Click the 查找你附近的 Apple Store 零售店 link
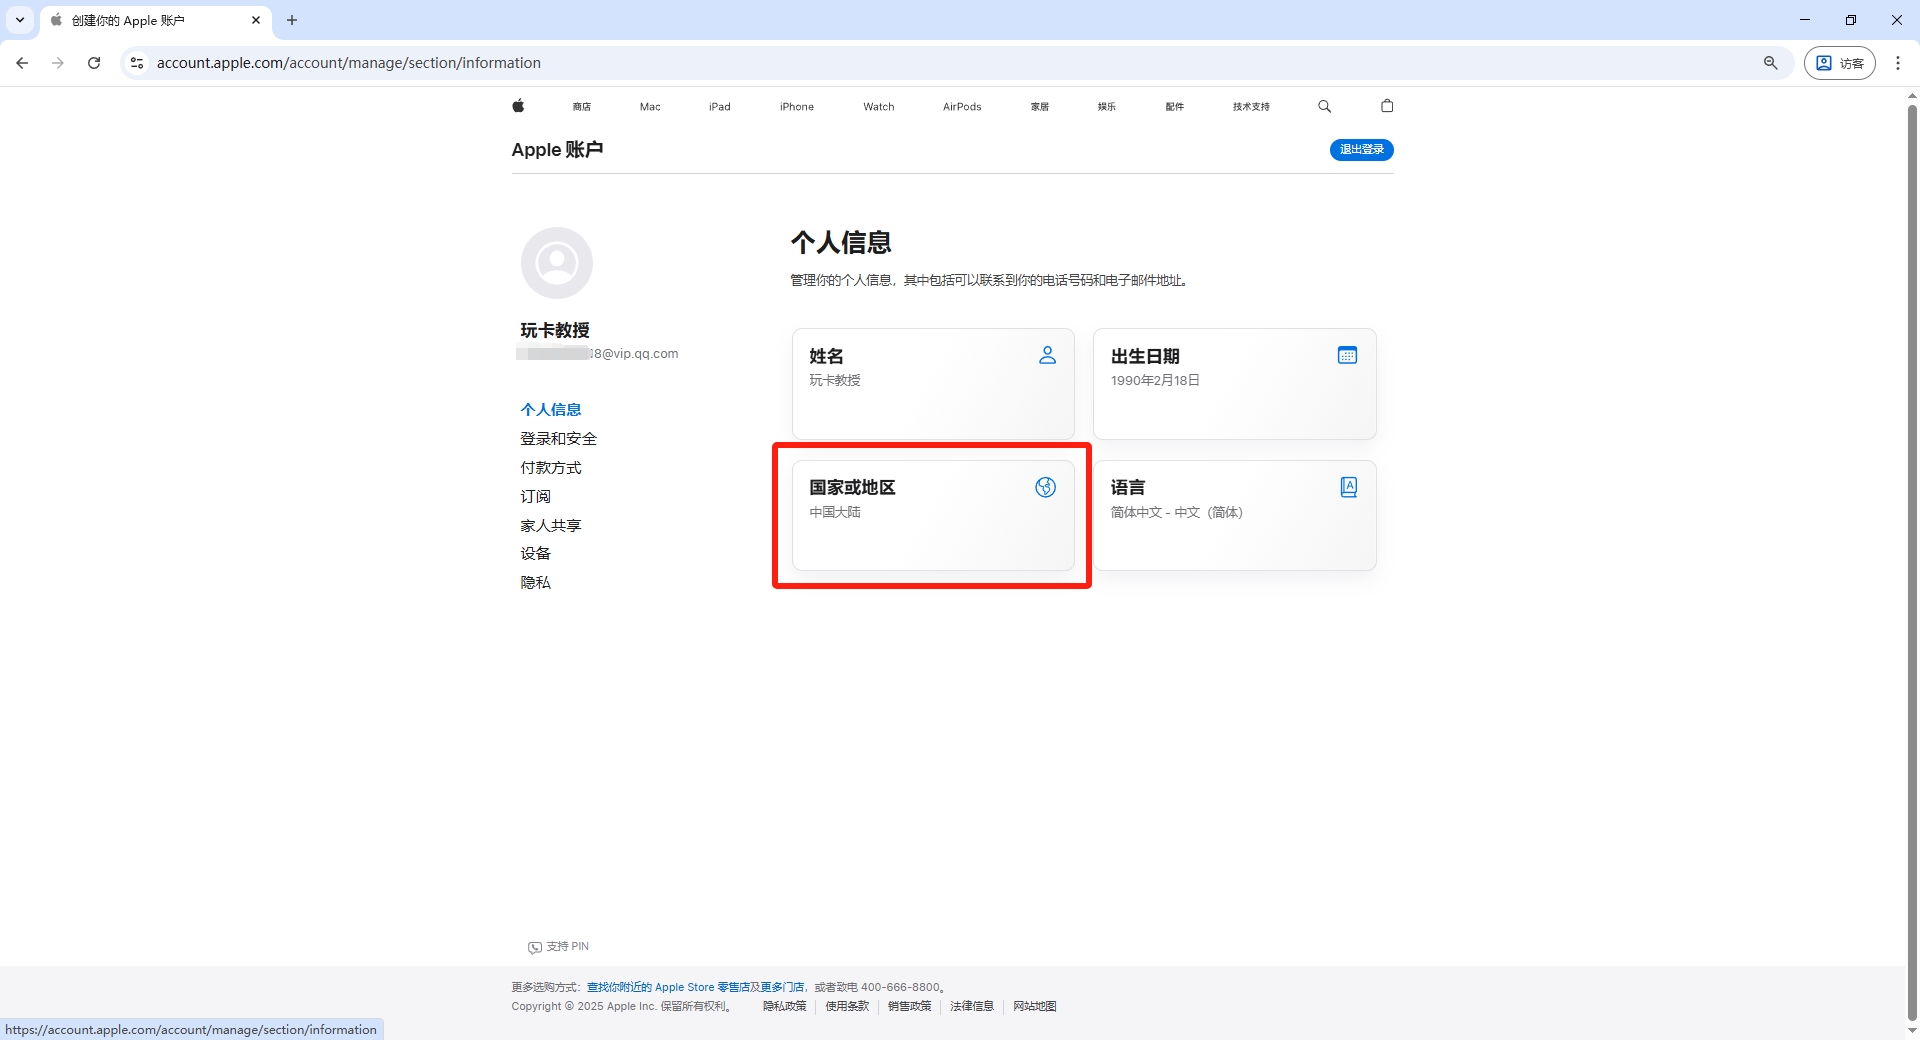Viewport: 1920px width, 1040px height. click(x=668, y=987)
